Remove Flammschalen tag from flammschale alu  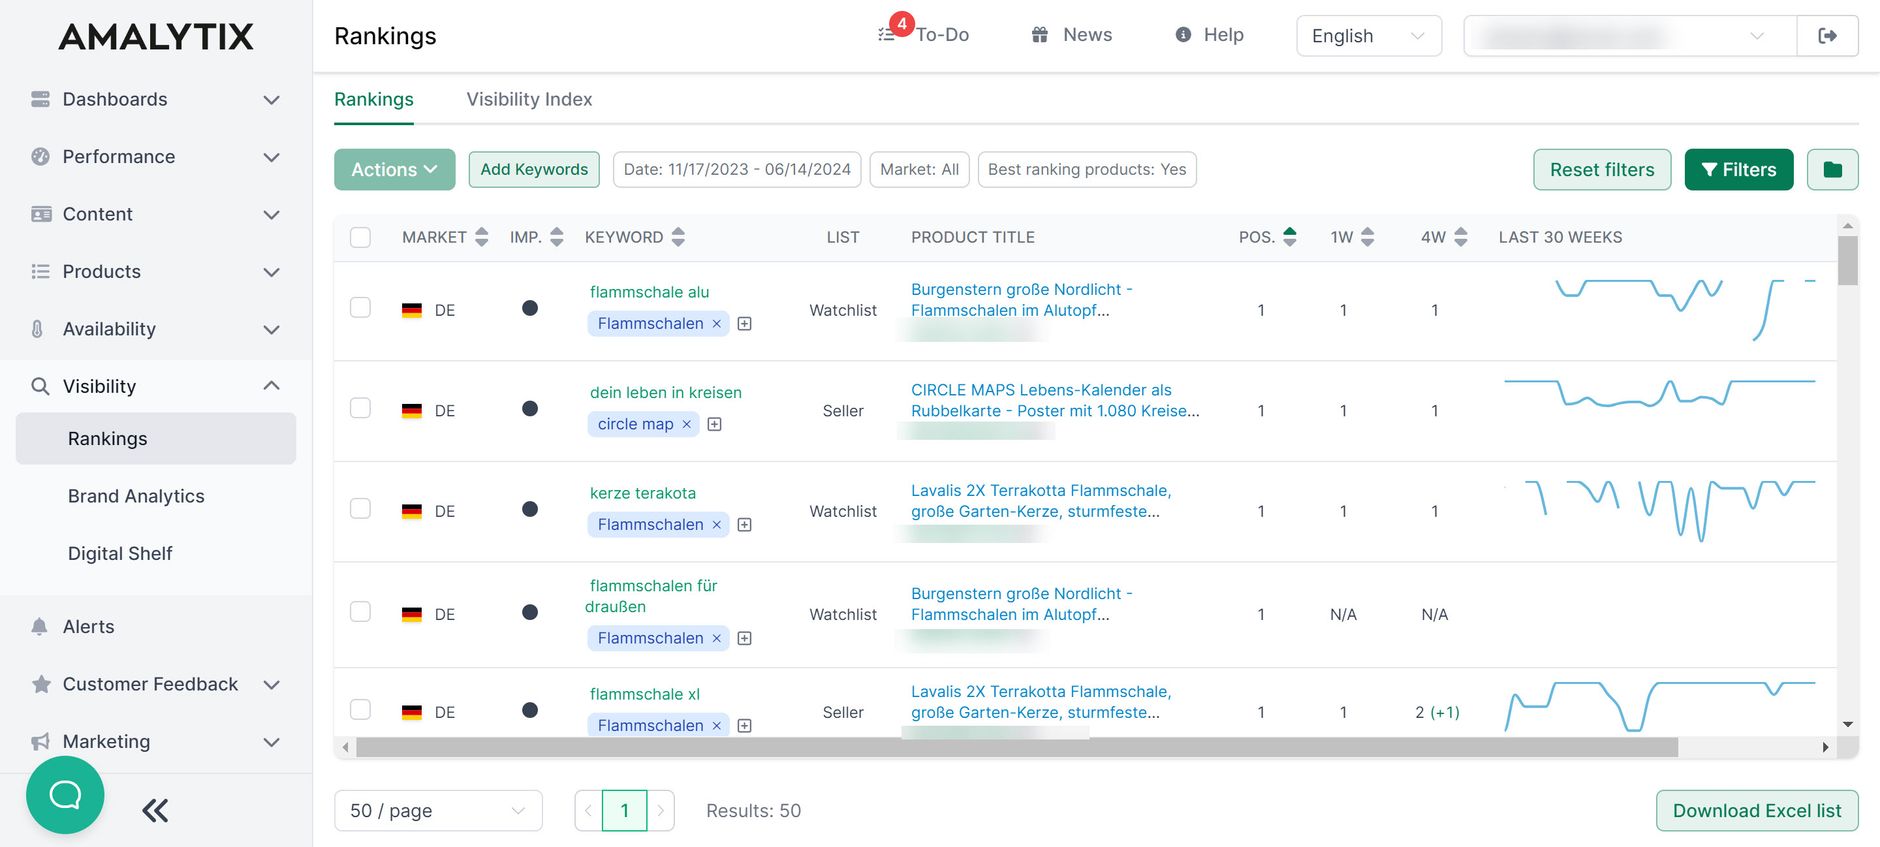[x=716, y=324]
